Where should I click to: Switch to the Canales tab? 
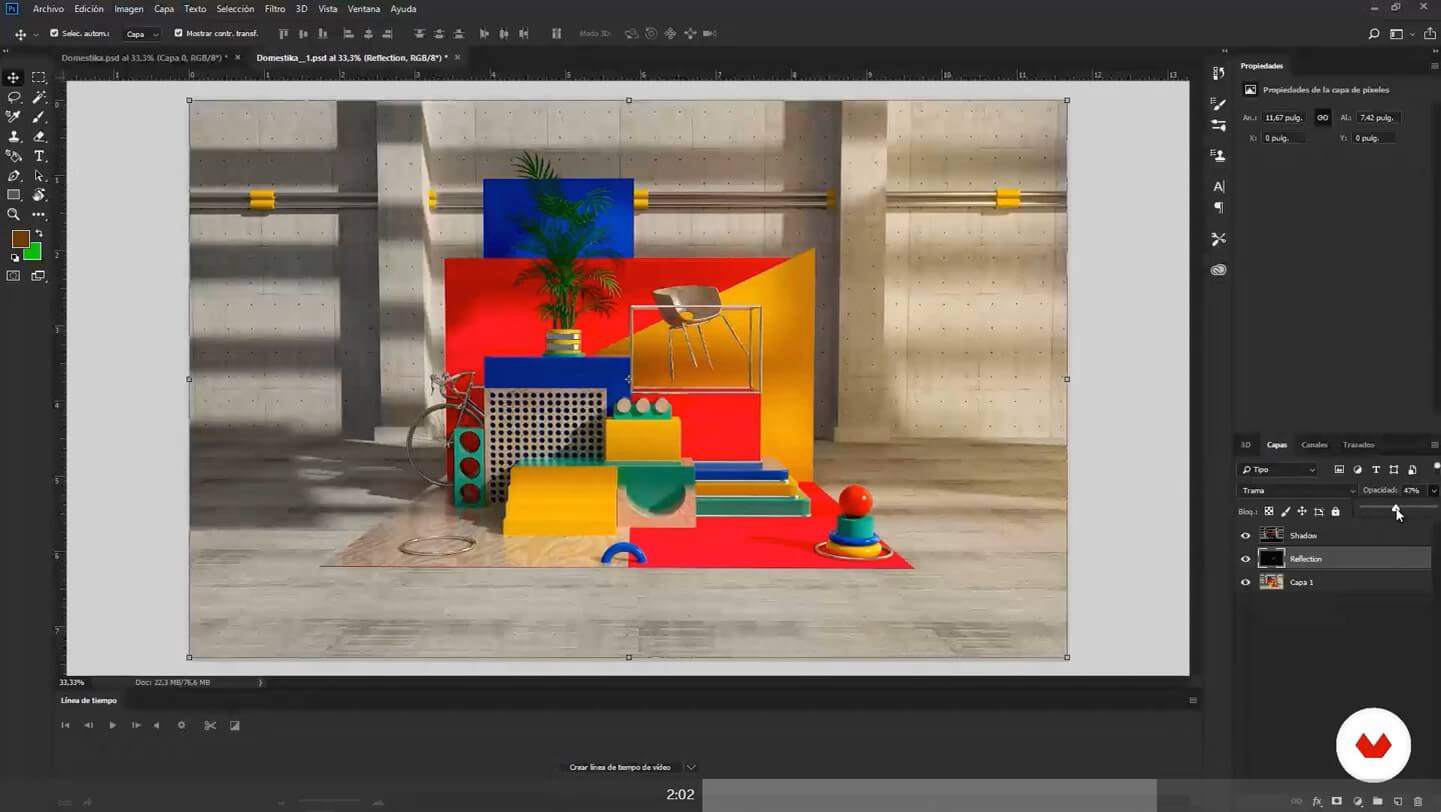coord(1314,445)
